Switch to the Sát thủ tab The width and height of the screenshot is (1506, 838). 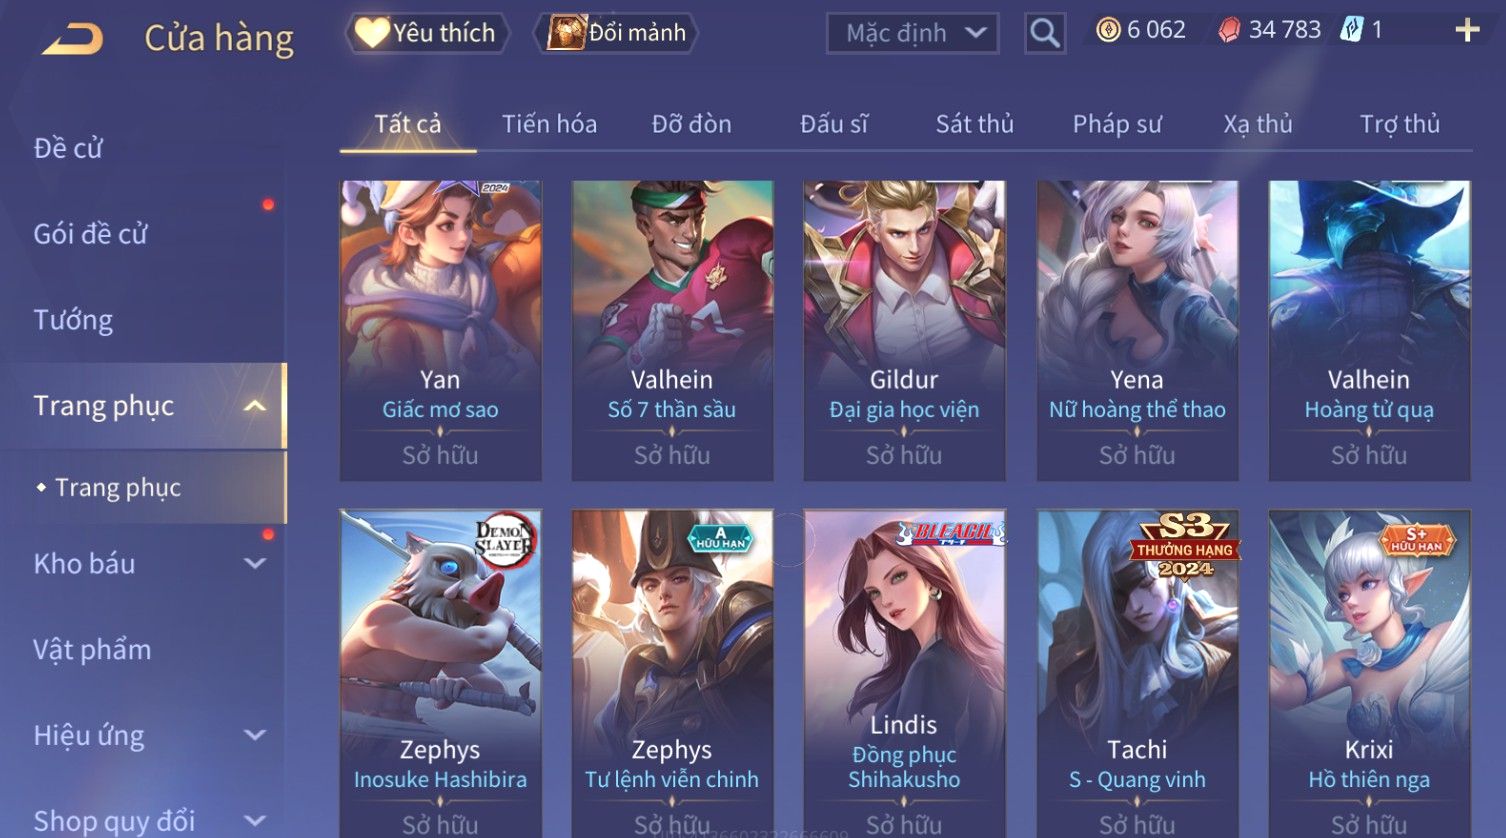(x=975, y=124)
